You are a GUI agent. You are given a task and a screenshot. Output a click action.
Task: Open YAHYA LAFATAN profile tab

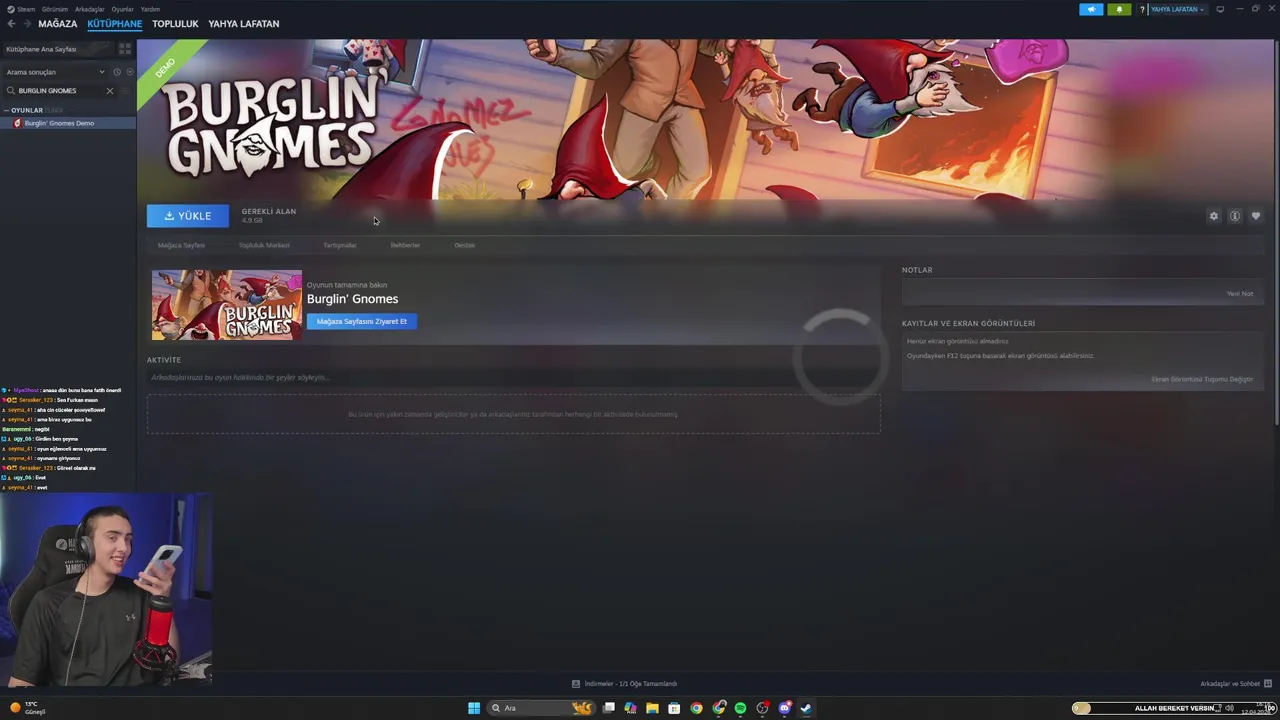pyautogui.click(x=244, y=23)
